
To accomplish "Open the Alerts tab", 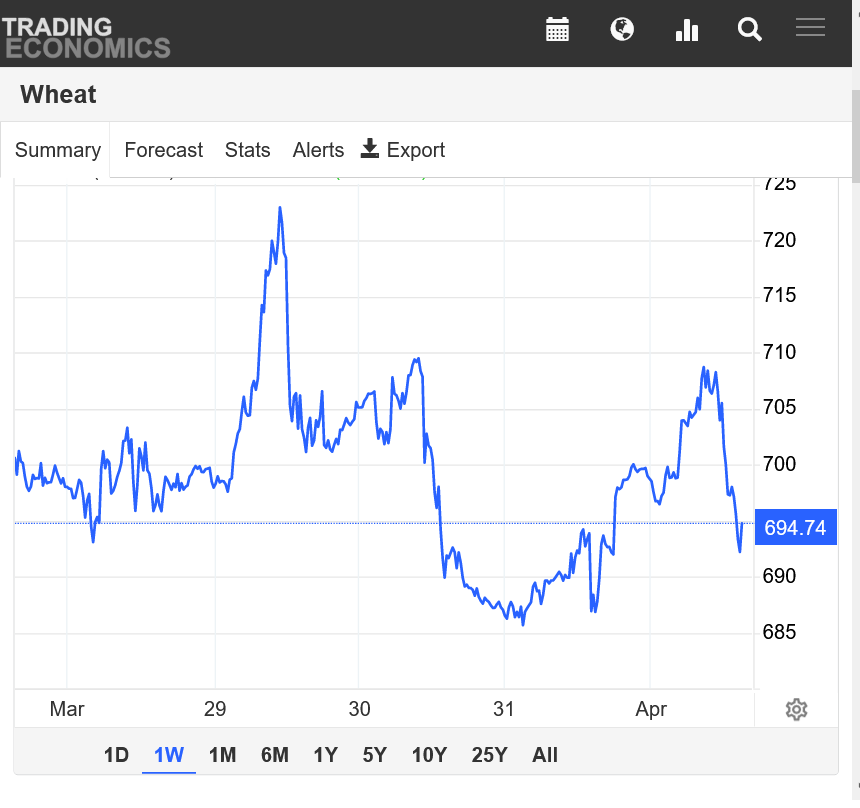I will pyautogui.click(x=318, y=150).
